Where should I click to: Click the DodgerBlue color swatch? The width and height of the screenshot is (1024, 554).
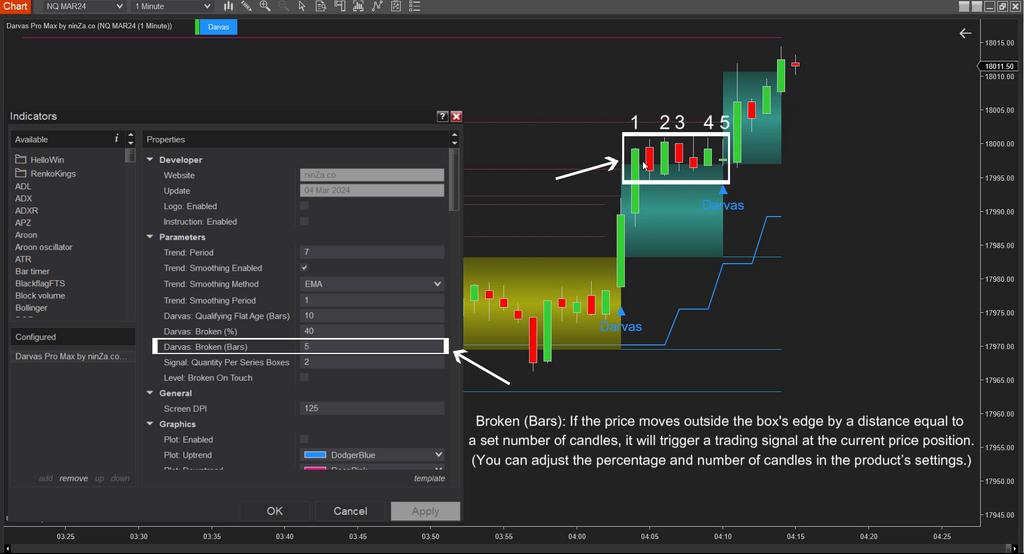pos(315,455)
